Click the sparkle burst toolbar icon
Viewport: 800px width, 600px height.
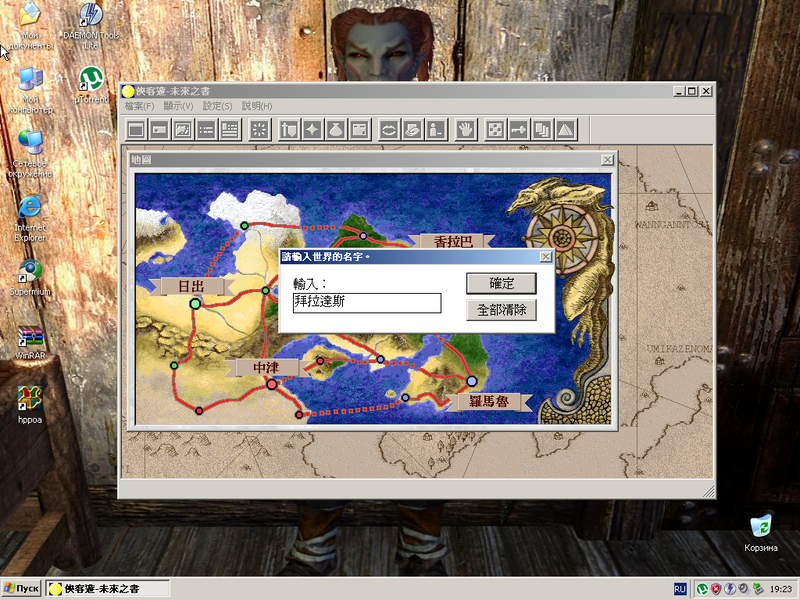(259, 130)
